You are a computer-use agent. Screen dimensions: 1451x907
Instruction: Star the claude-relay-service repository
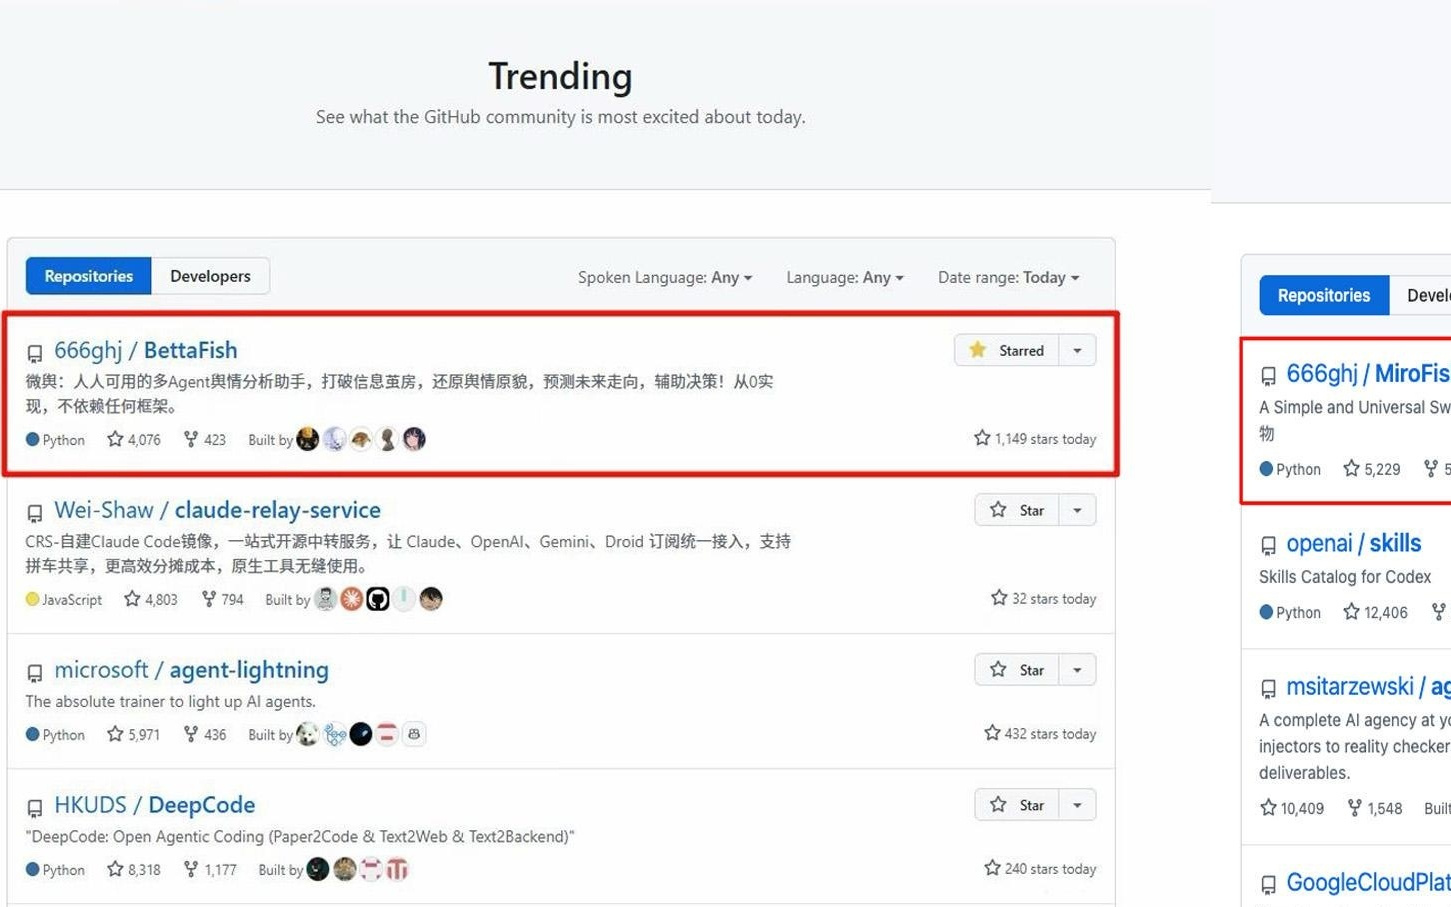(x=1017, y=510)
